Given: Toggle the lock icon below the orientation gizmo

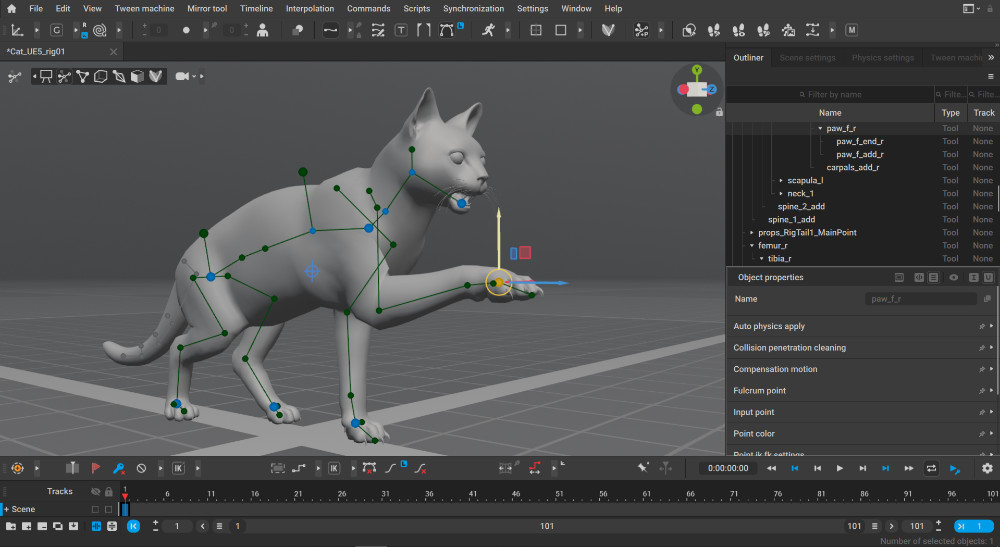Looking at the screenshot, I should [719, 112].
